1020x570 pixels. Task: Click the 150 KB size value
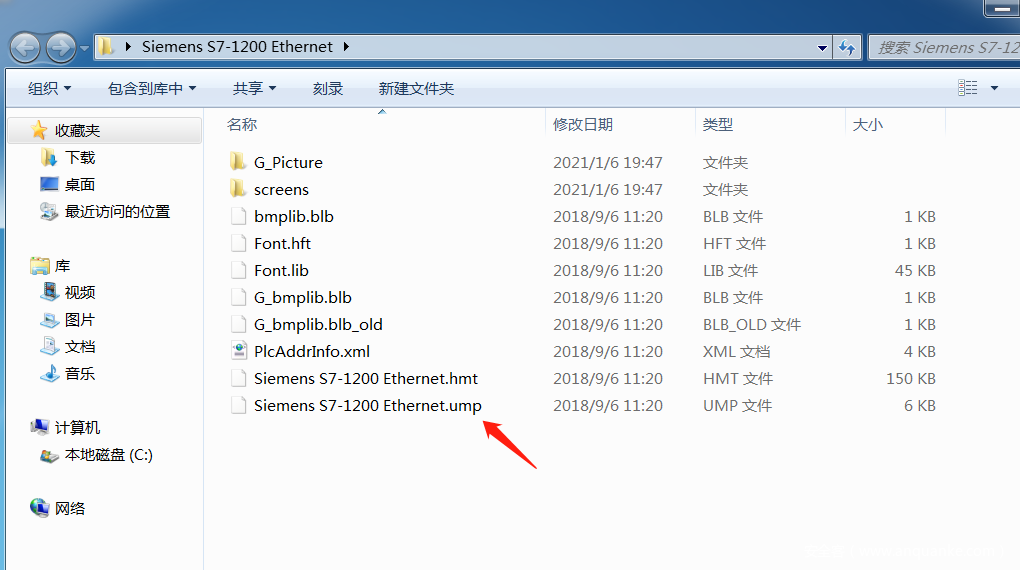point(911,378)
